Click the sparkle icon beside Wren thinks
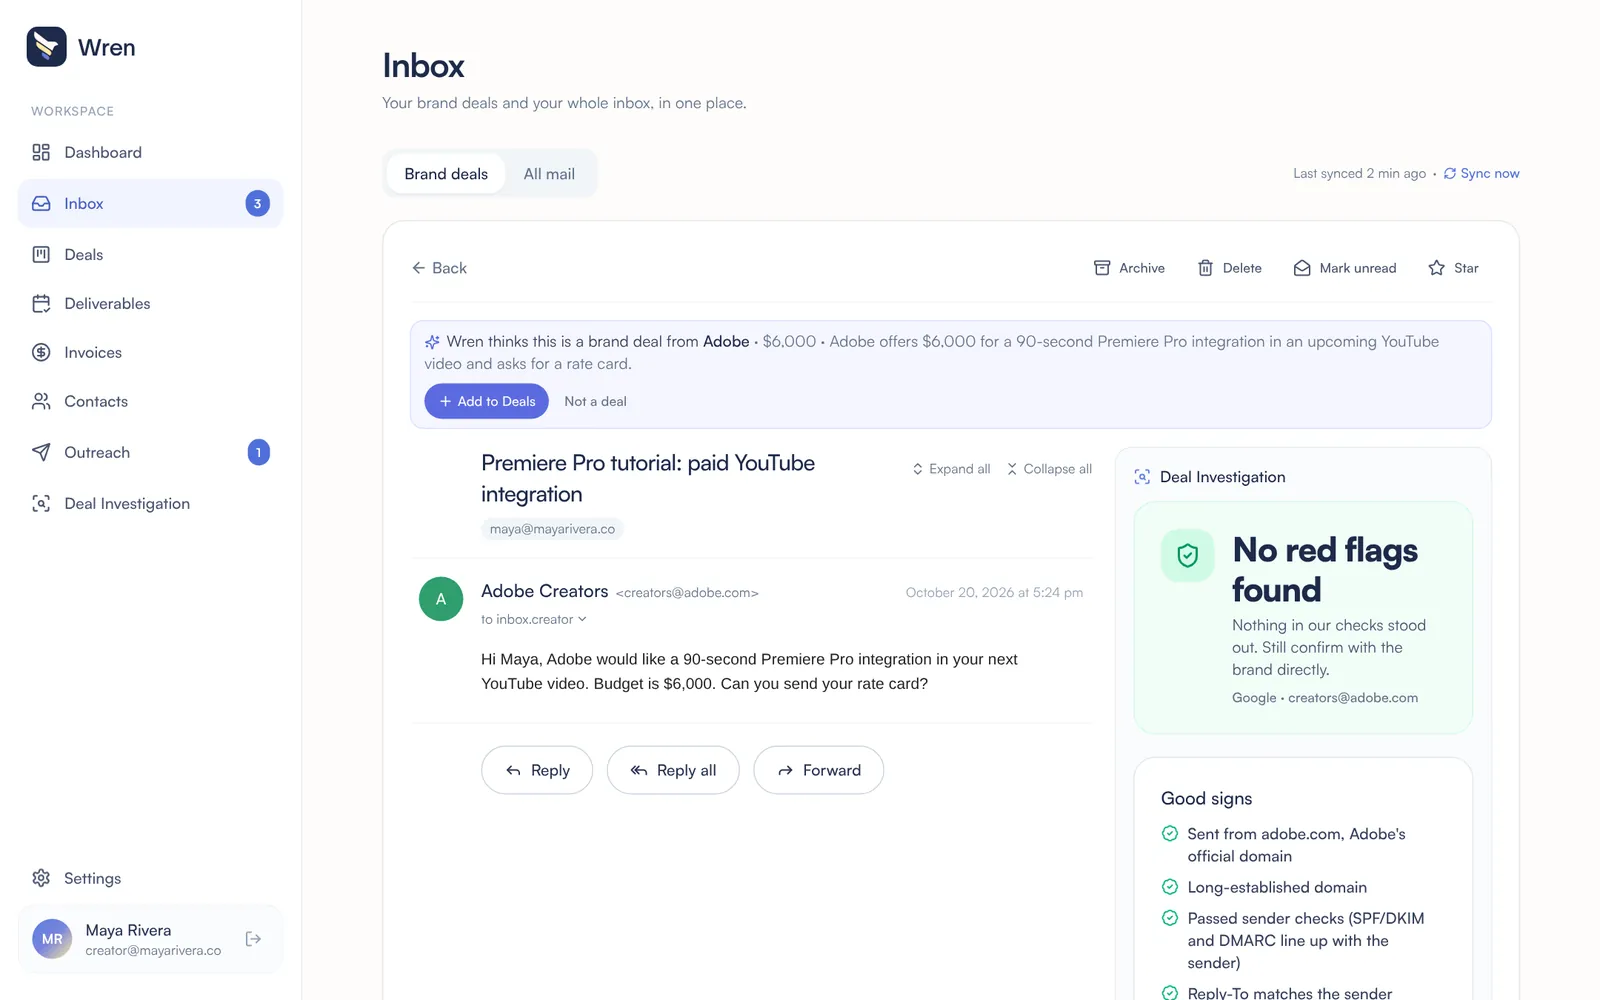Screen dimensions: 1600x1000 (x=432, y=342)
